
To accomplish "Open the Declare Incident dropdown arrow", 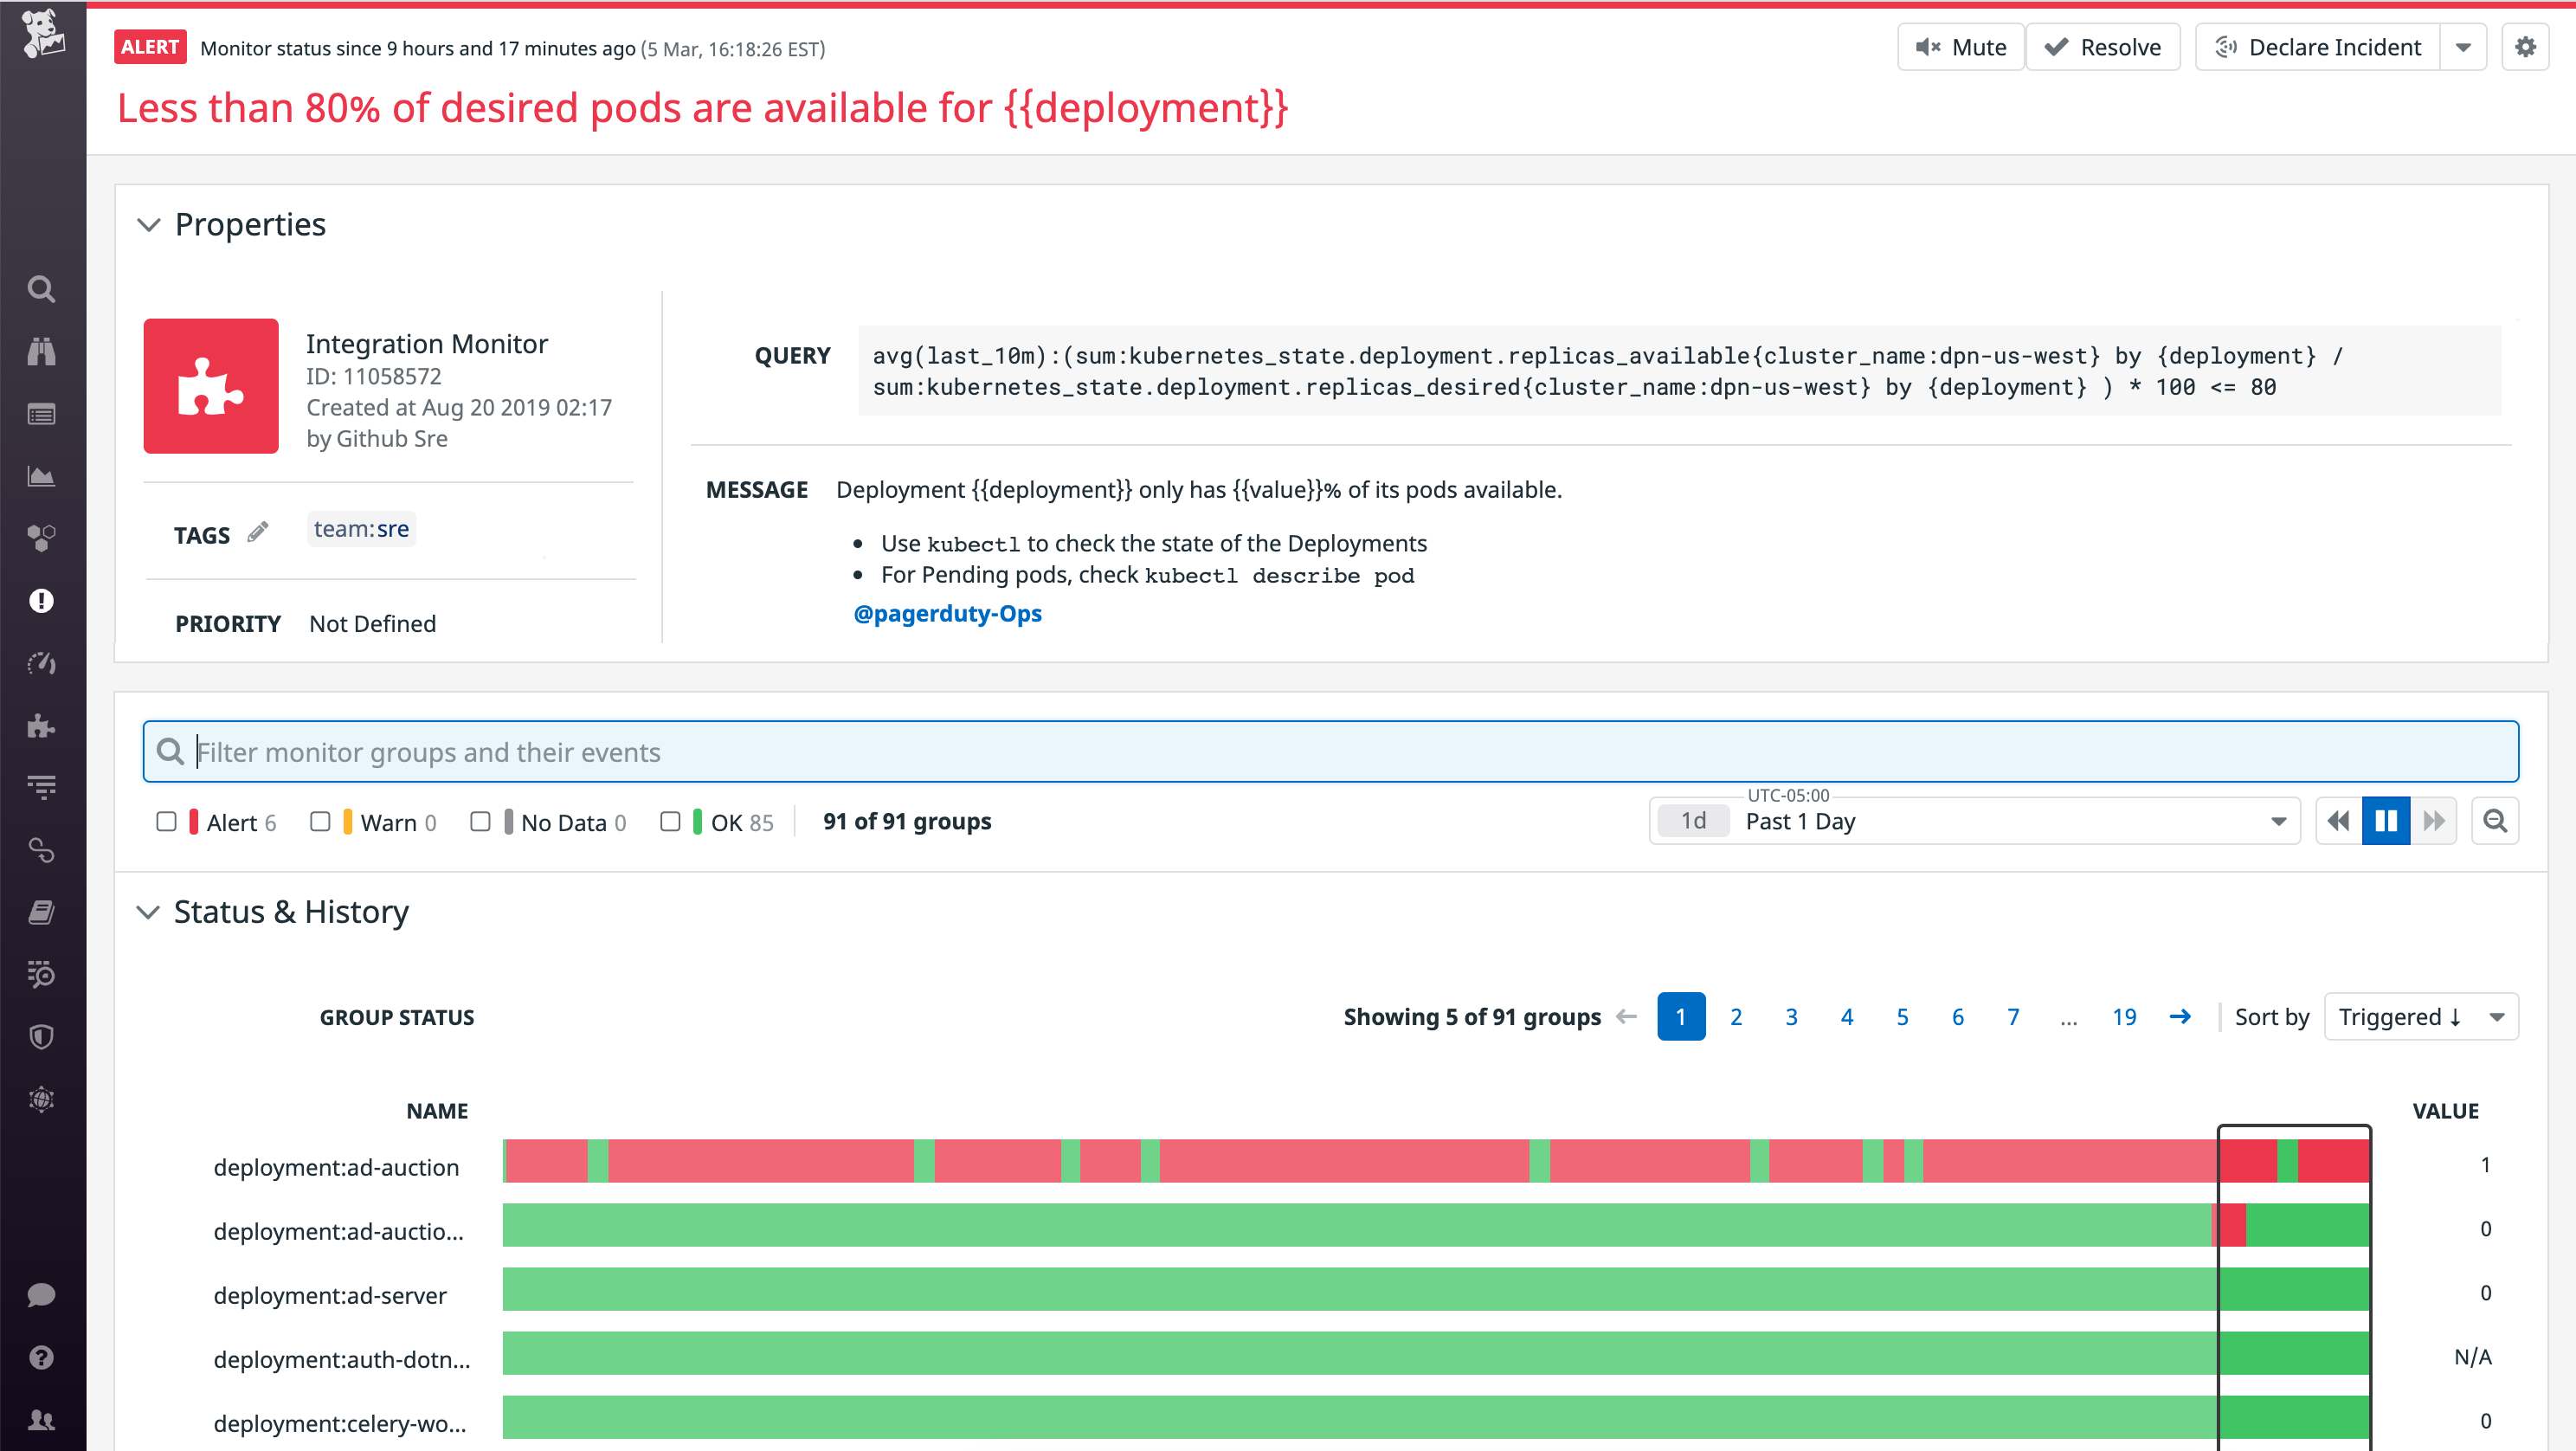I will point(2464,46).
